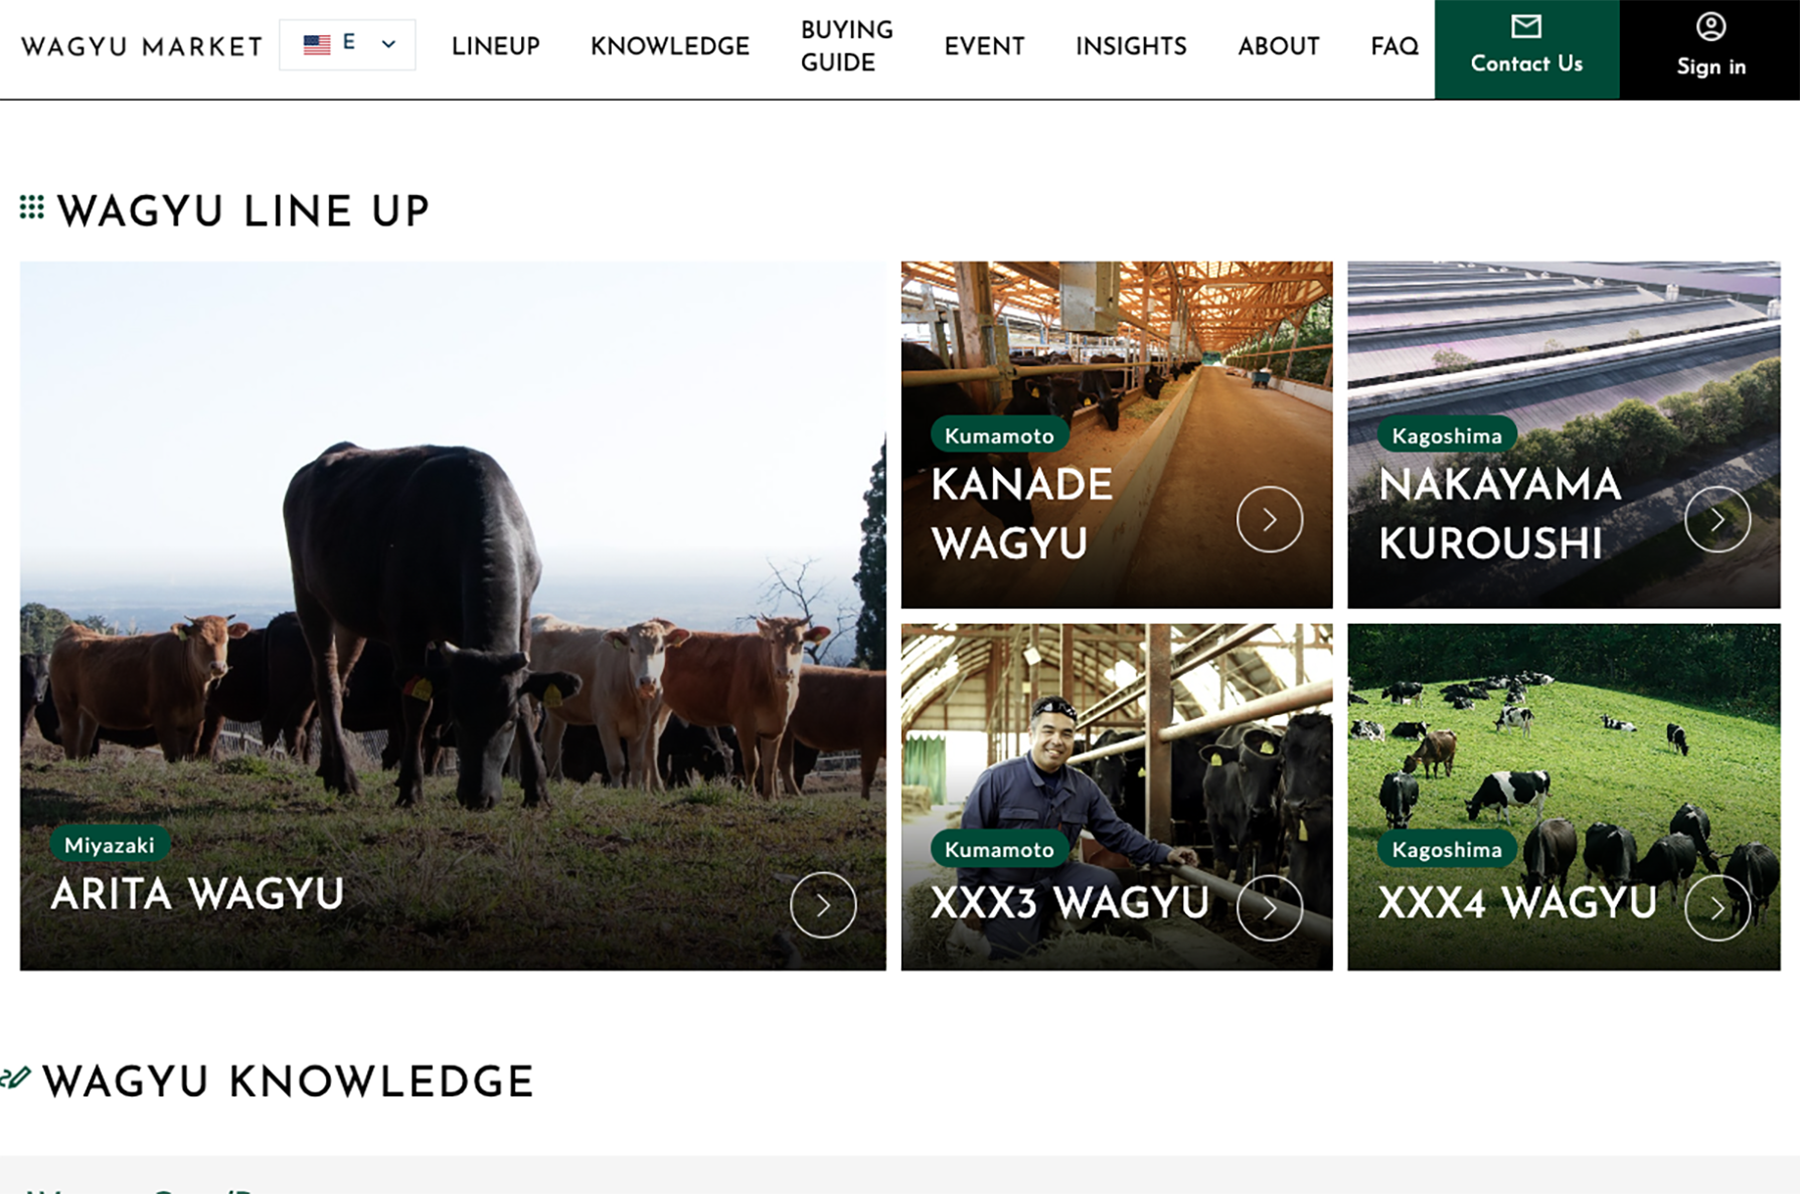Click the arrow circle on XXX3 Wagyu card
The width and height of the screenshot is (1800, 1194).
pyautogui.click(x=1269, y=908)
